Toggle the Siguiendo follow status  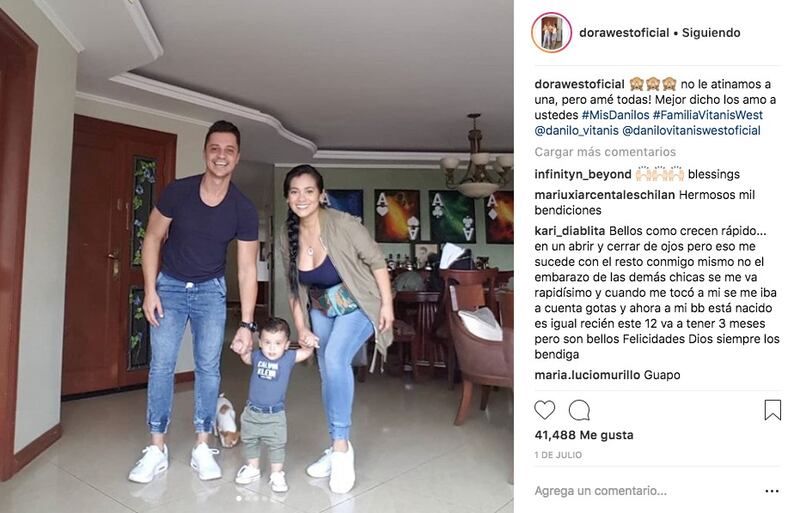tap(711, 33)
